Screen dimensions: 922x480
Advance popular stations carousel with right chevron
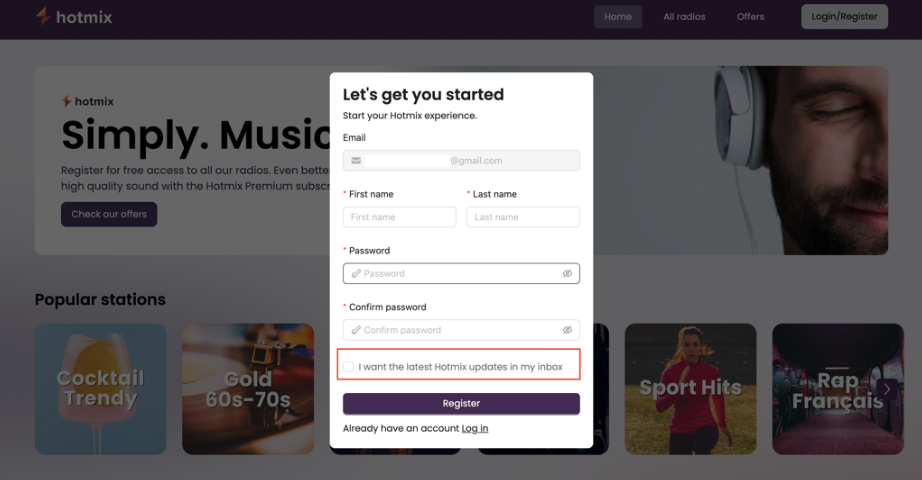887,389
